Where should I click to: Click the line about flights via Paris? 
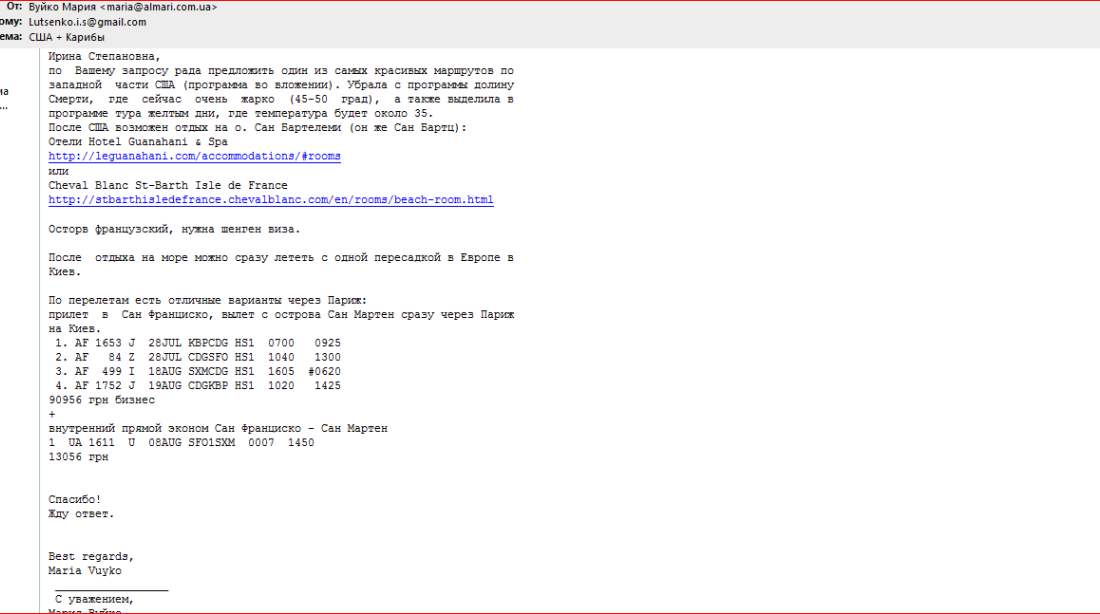coord(208,300)
